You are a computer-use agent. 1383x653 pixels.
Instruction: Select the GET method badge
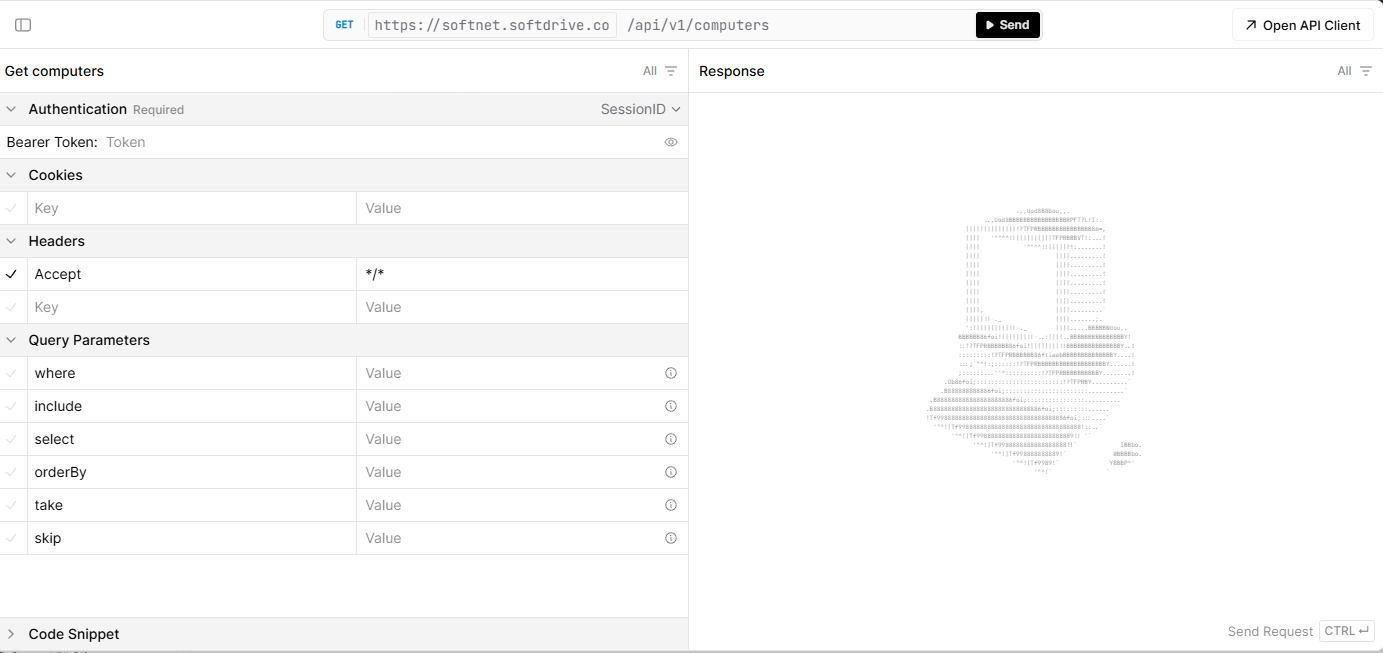click(344, 25)
